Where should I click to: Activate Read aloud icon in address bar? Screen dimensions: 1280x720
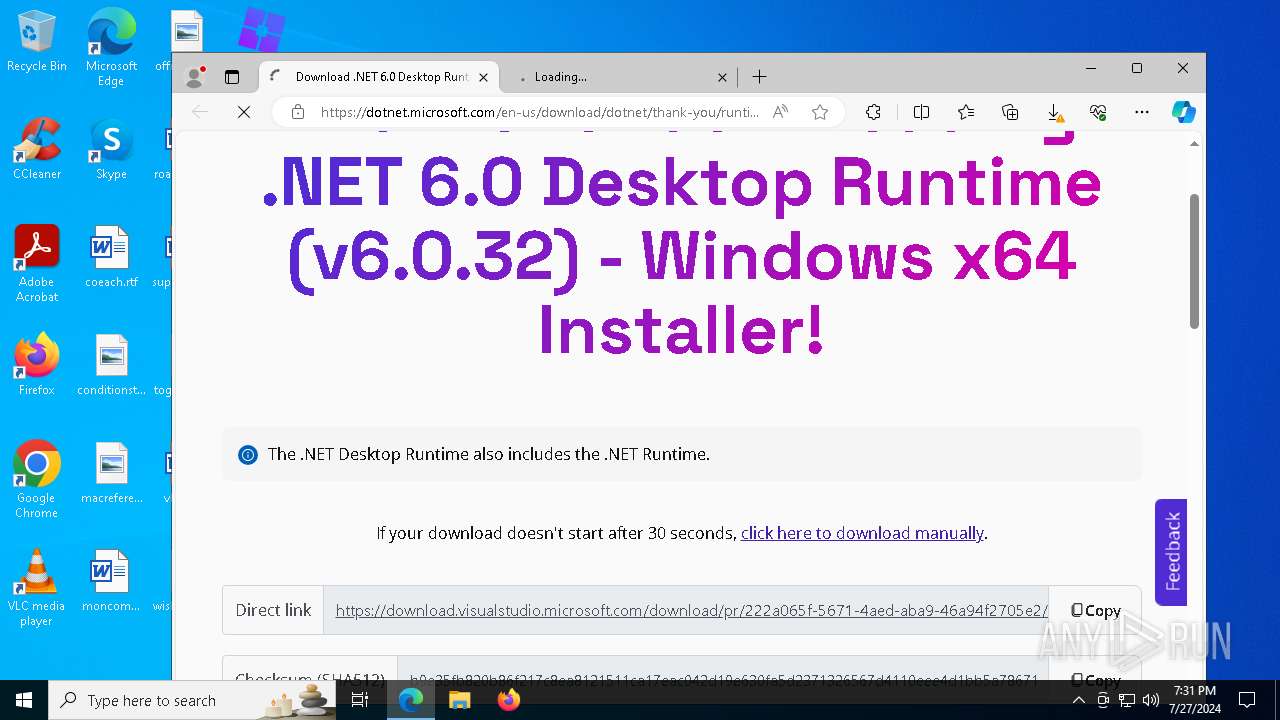(x=781, y=112)
